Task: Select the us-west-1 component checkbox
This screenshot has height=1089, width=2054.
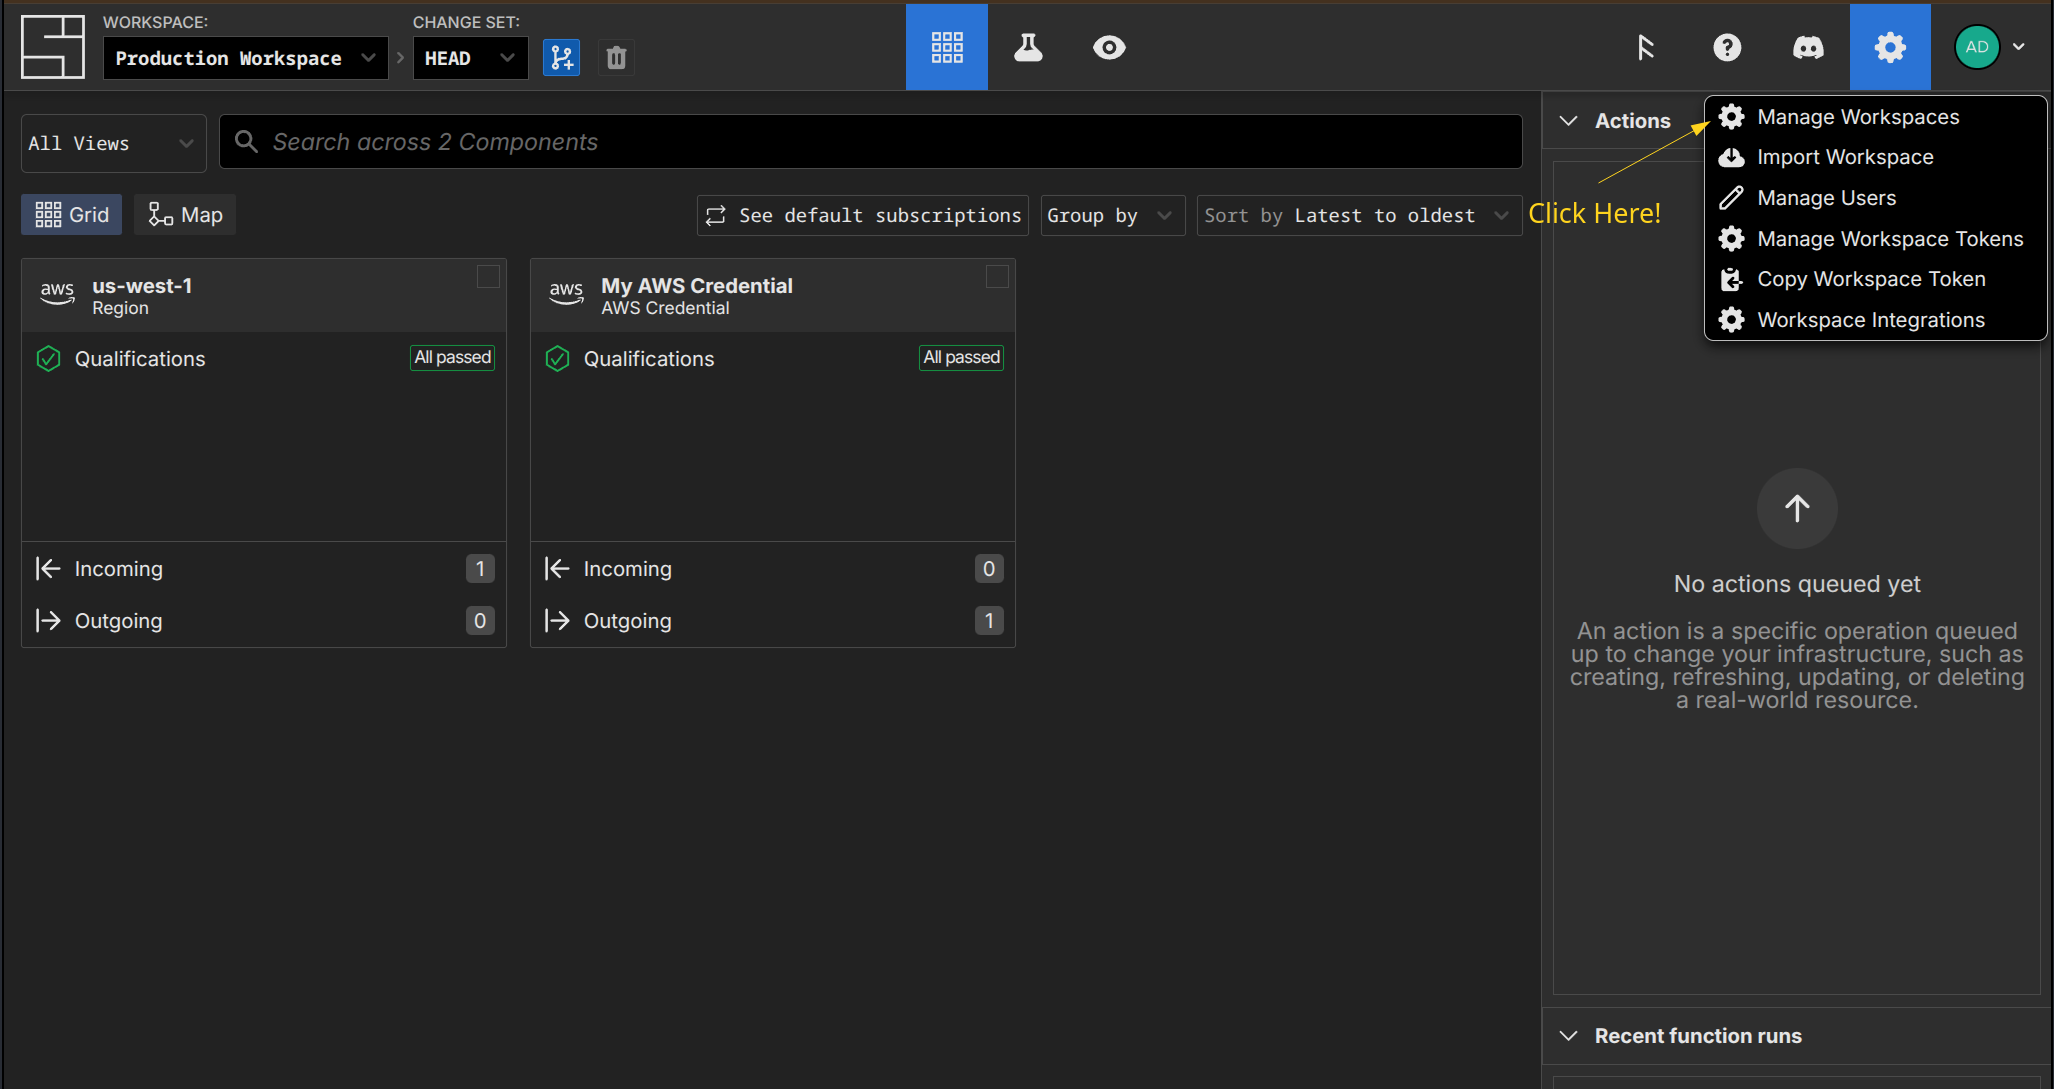Action: click(488, 277)
